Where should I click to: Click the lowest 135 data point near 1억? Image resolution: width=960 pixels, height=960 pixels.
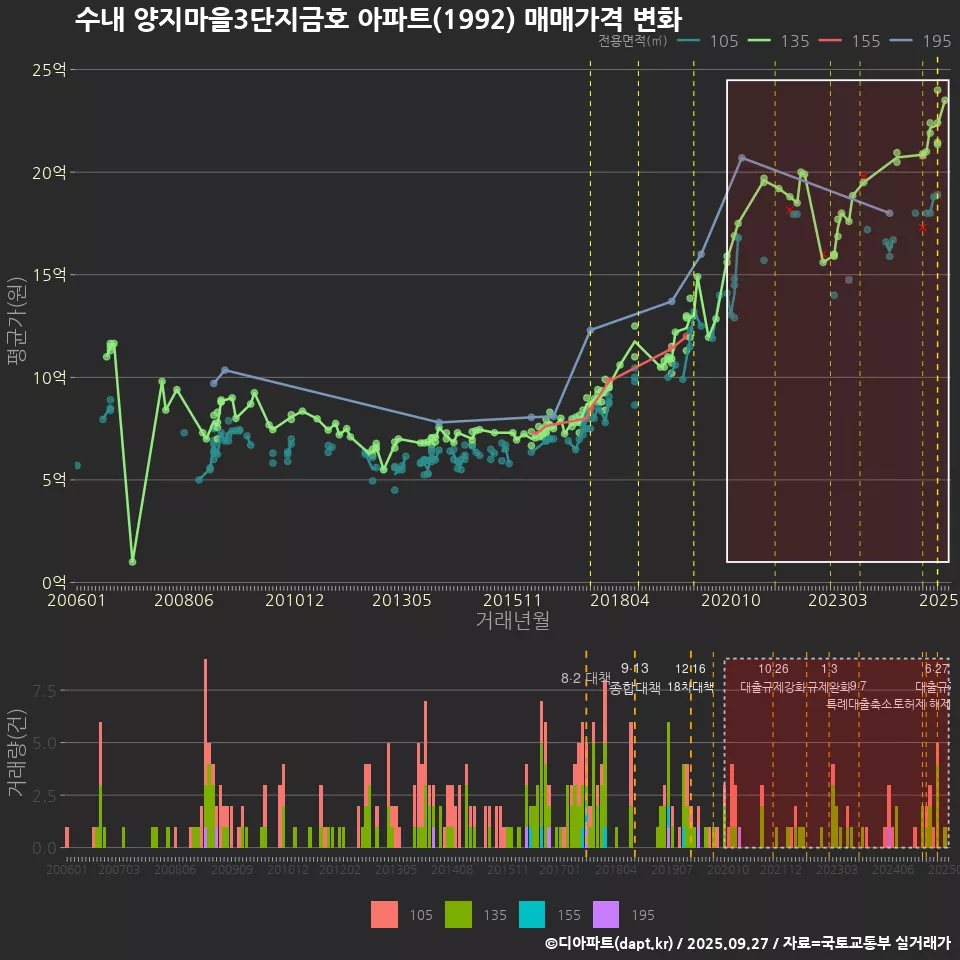133,561
